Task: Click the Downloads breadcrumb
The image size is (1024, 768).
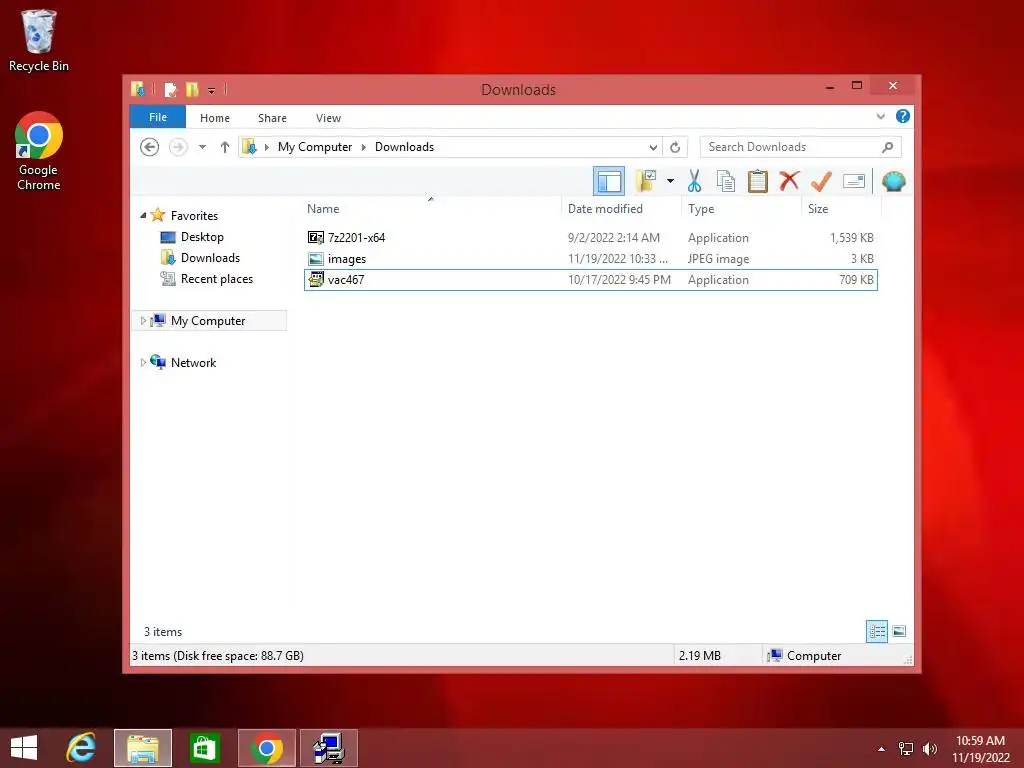Action: (404, 147)
